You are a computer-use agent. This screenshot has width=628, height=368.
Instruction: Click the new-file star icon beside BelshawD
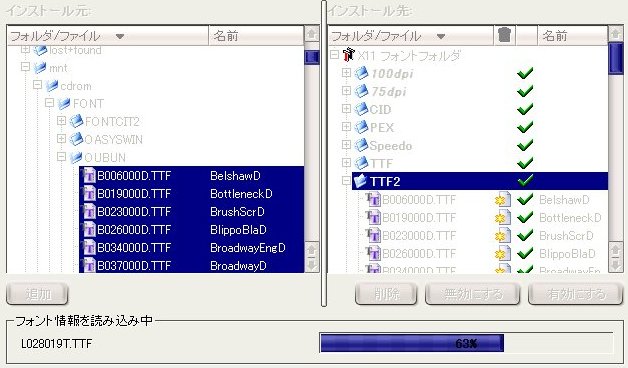tap(503, 199)
